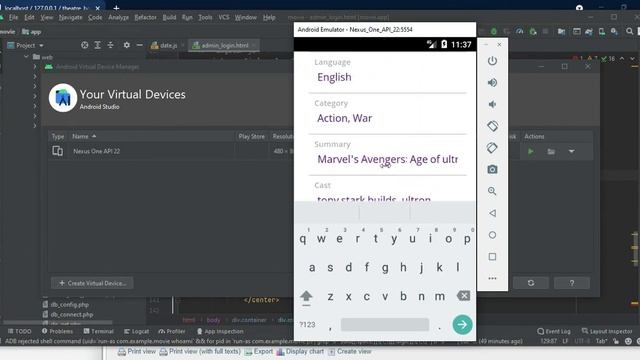Click Create Virtual Device button
The image size is (640, 360).
[92, 283]
